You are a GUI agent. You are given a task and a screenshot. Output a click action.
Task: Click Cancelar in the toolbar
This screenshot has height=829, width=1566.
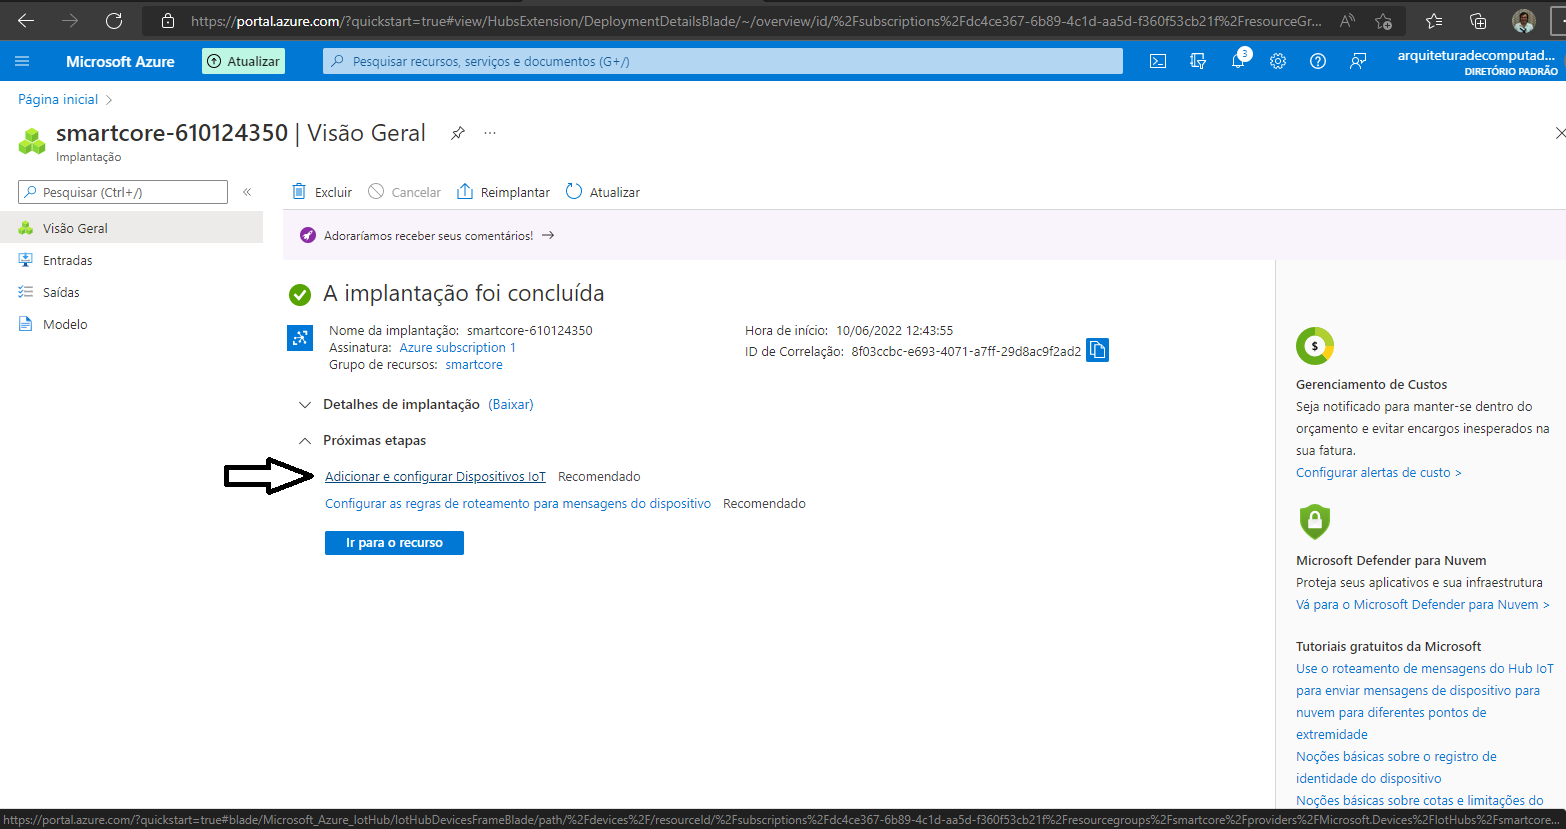click(404, 192)
